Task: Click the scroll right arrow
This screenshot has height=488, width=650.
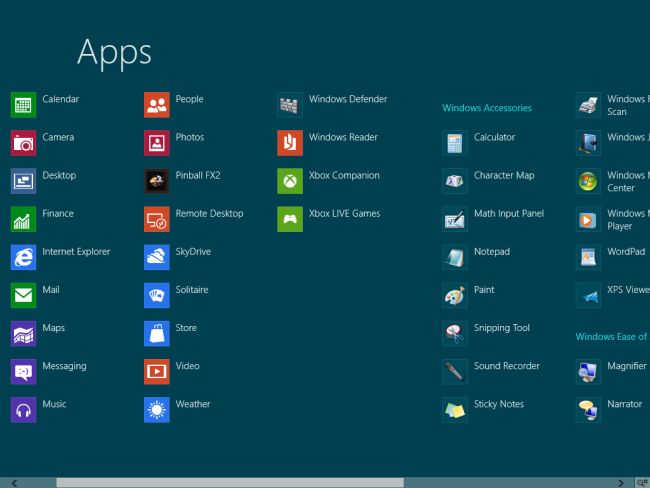Action: pos(621,483)
